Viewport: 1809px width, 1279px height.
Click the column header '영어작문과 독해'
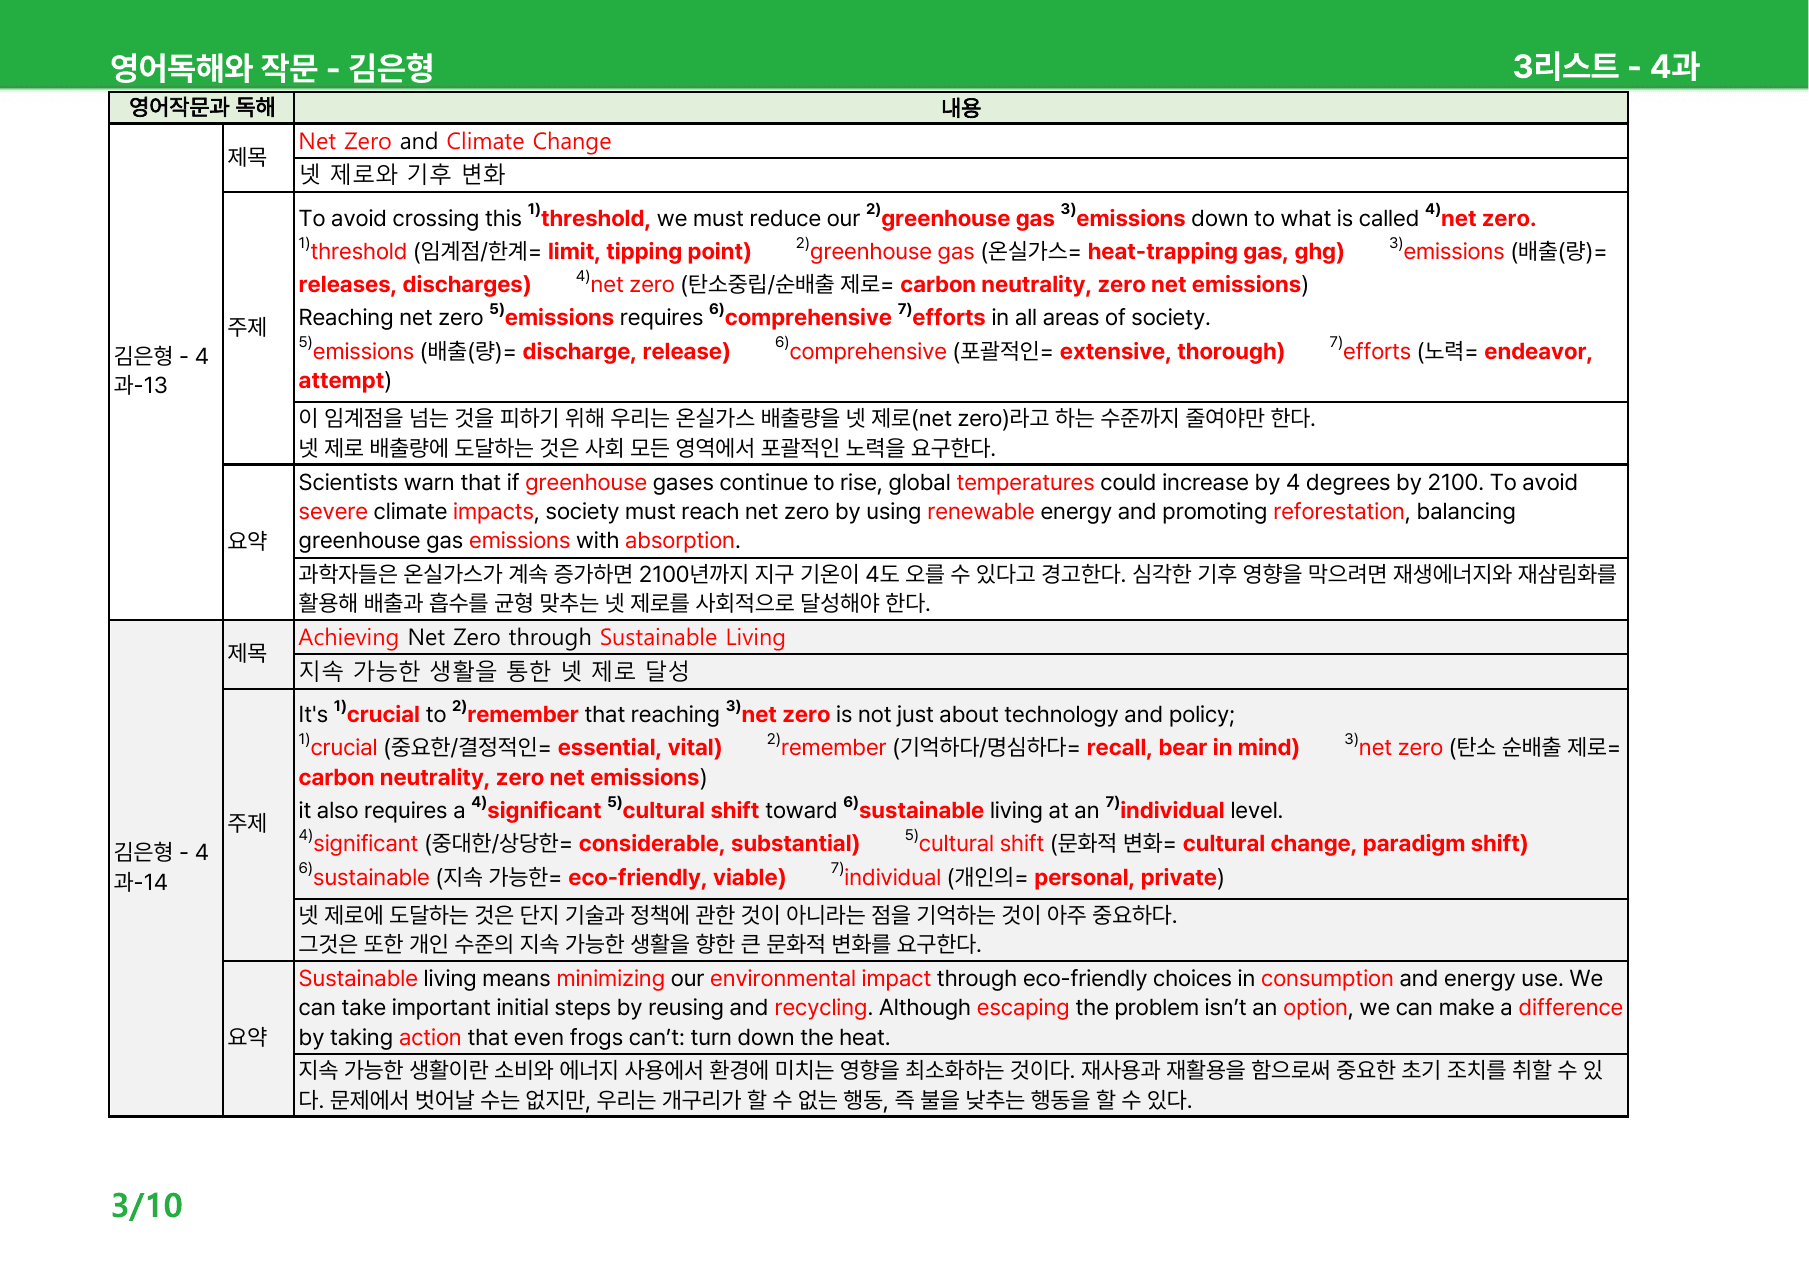pos(201,107)
